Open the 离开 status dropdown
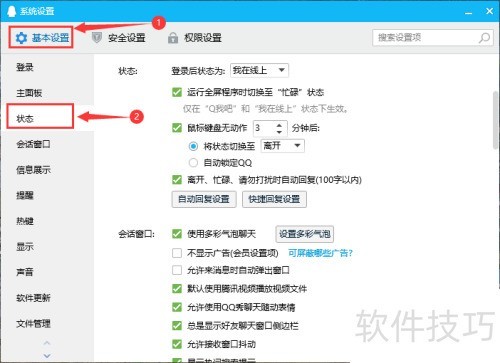 (282, 146)
